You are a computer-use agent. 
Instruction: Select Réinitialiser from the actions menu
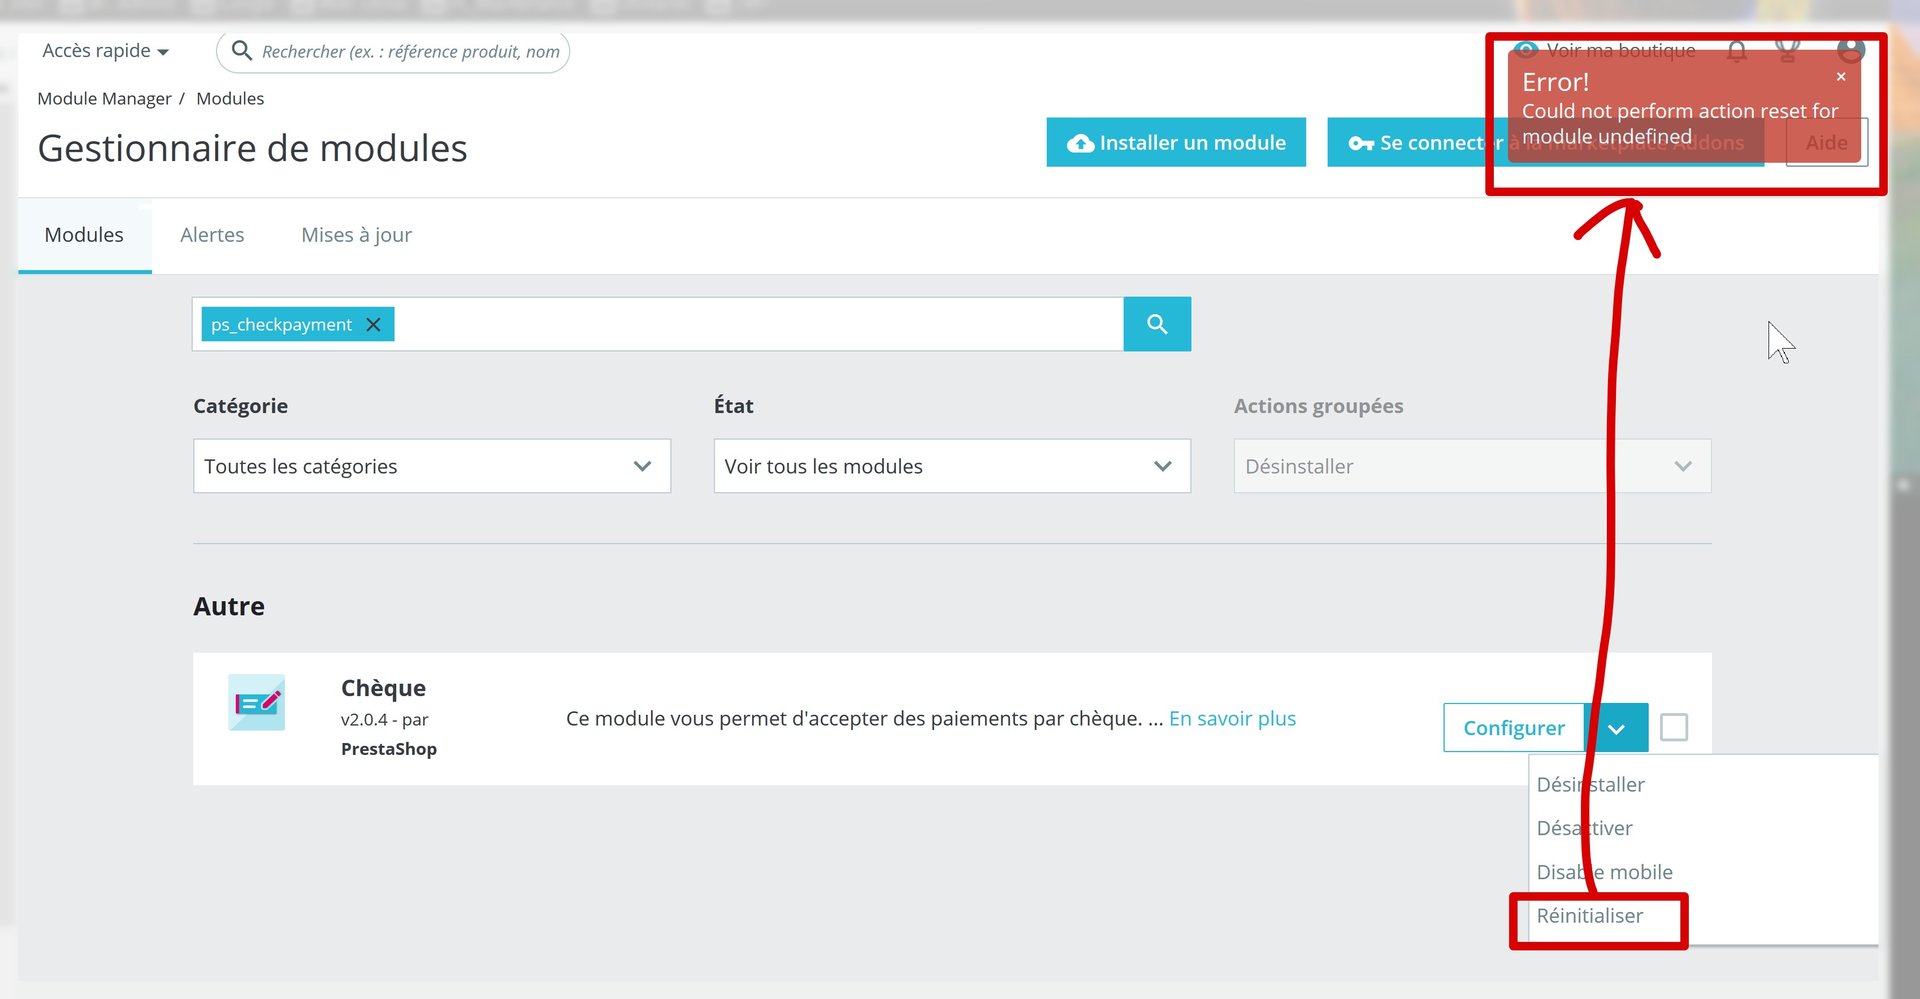point(1589,916)
